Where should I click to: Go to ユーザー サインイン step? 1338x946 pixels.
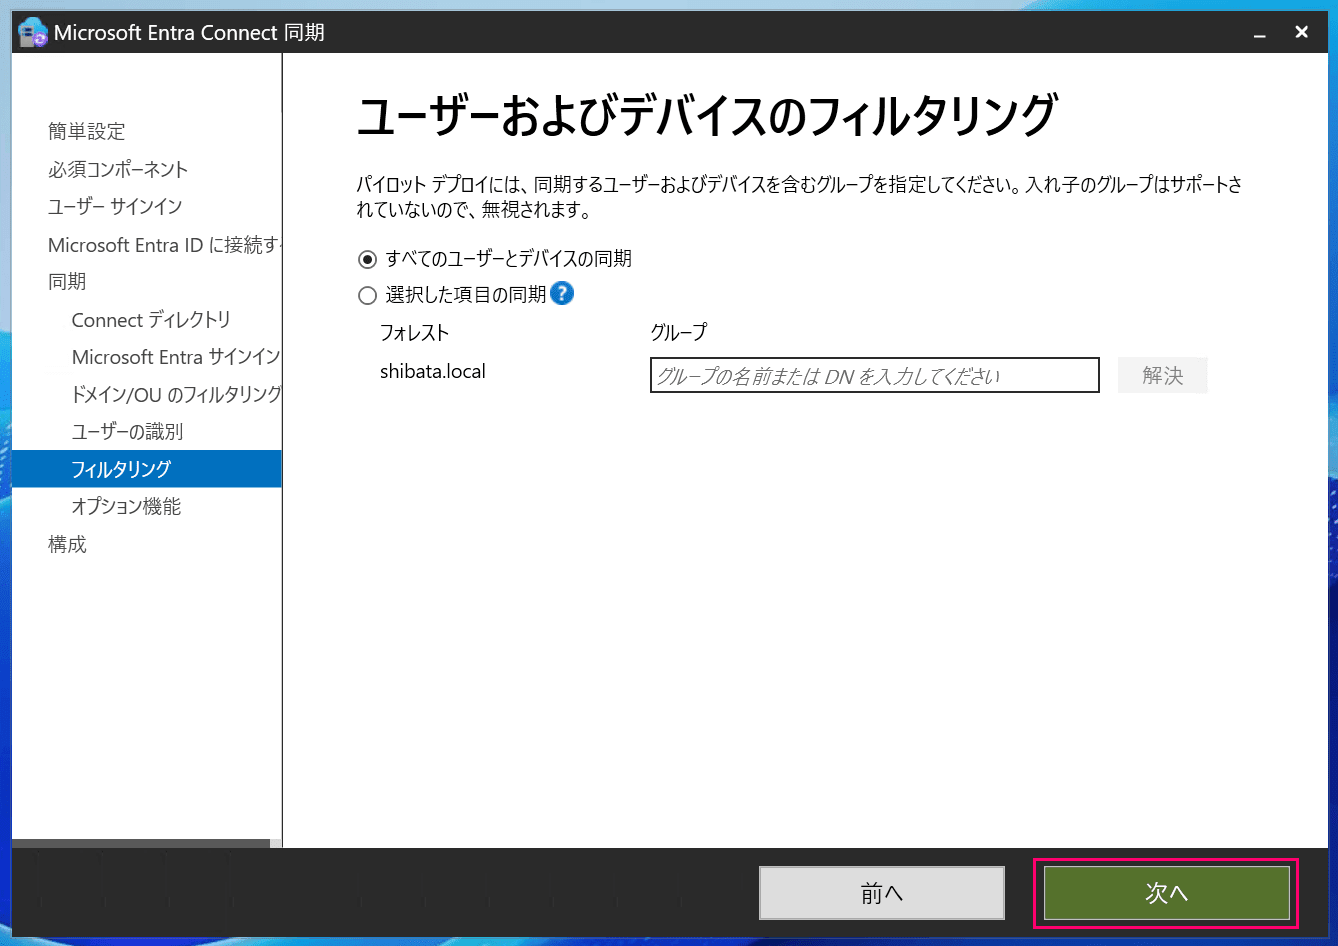(x=115, y=207)
